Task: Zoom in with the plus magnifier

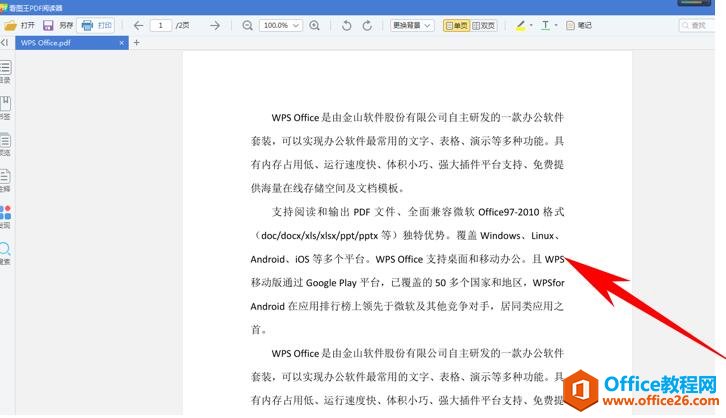Action: pyautogui.click(x=314, y=25)
